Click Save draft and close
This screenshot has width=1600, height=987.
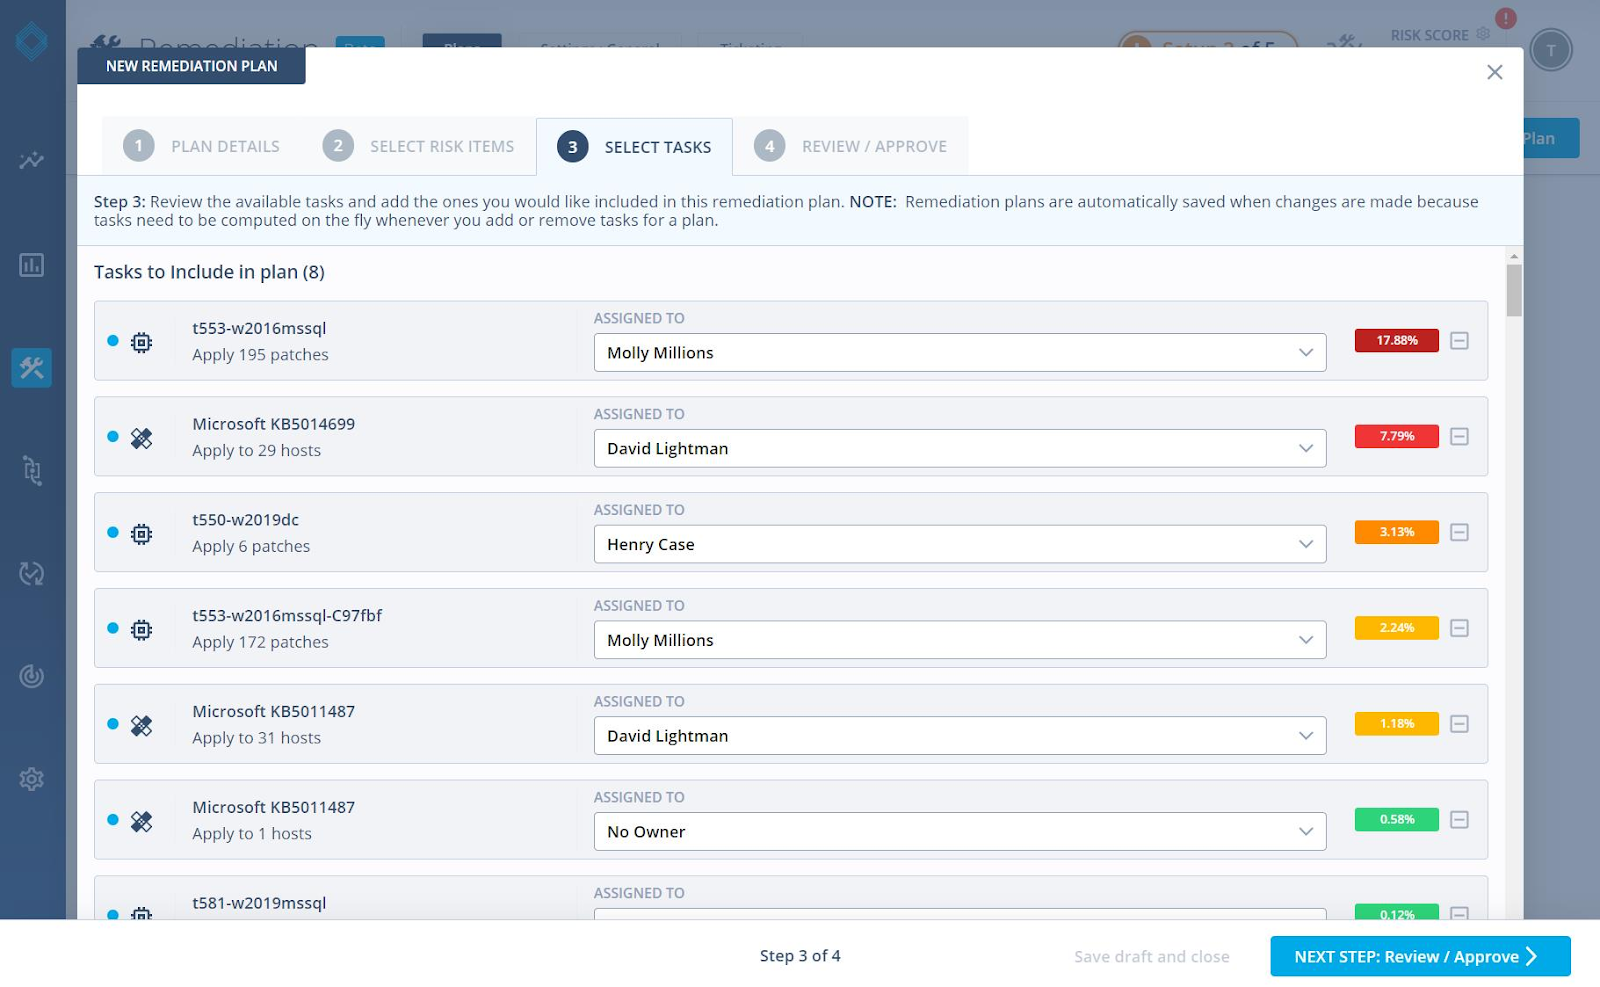[x=1151, y=957]
